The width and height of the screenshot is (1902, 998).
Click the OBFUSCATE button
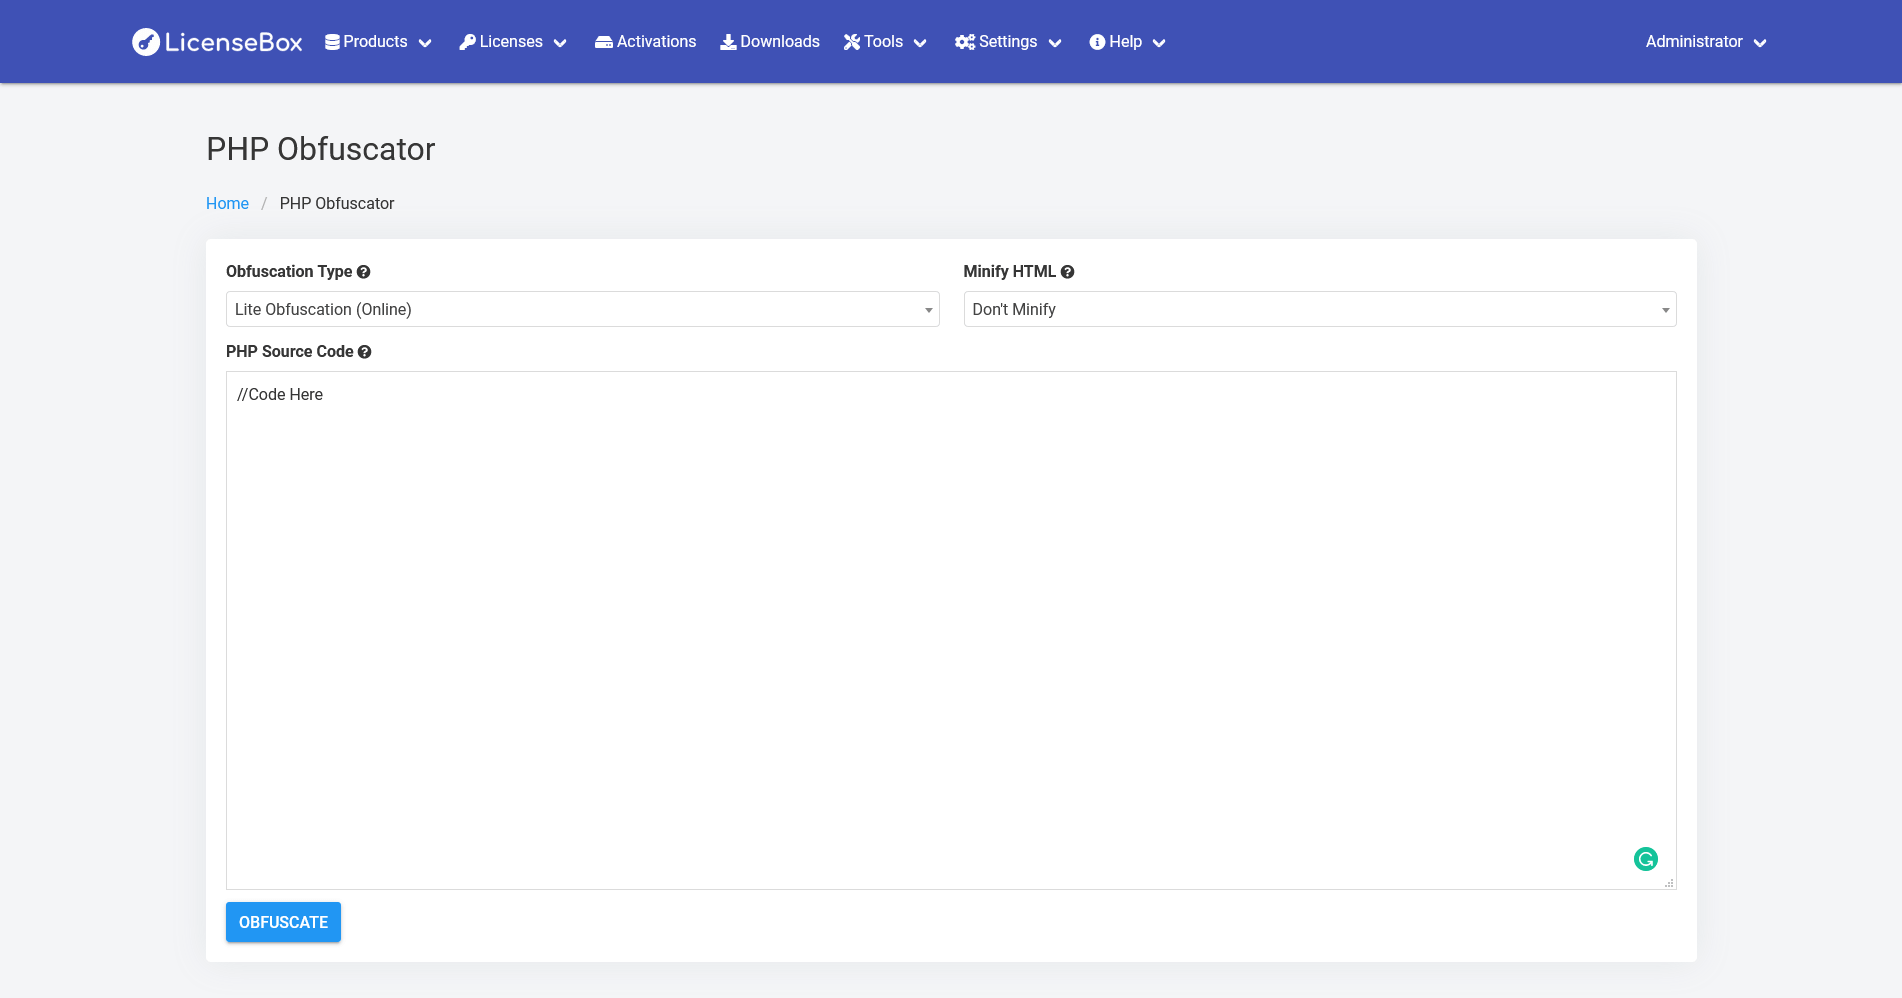(283, 922)
